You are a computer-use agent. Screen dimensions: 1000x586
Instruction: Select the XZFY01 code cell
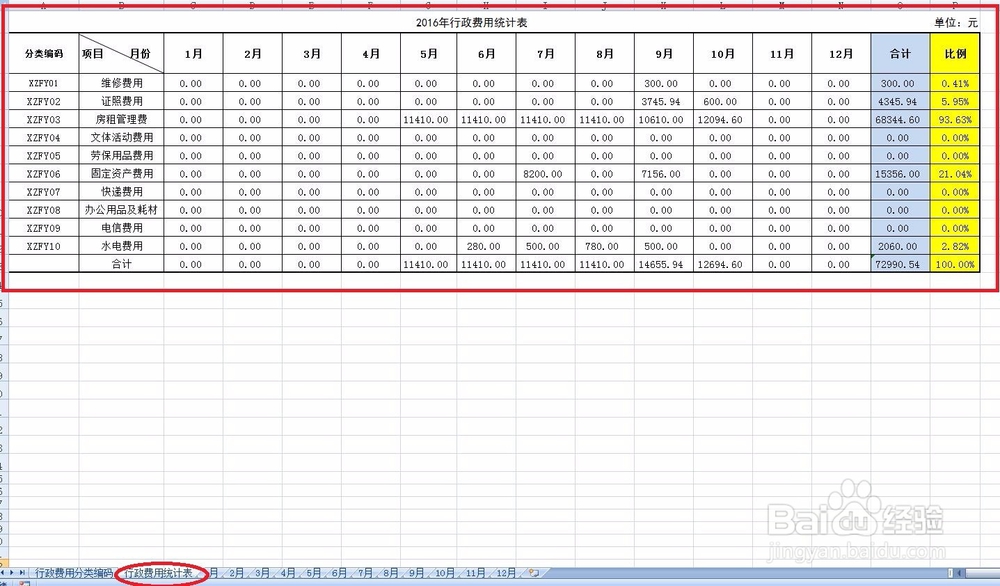(43, 83)
